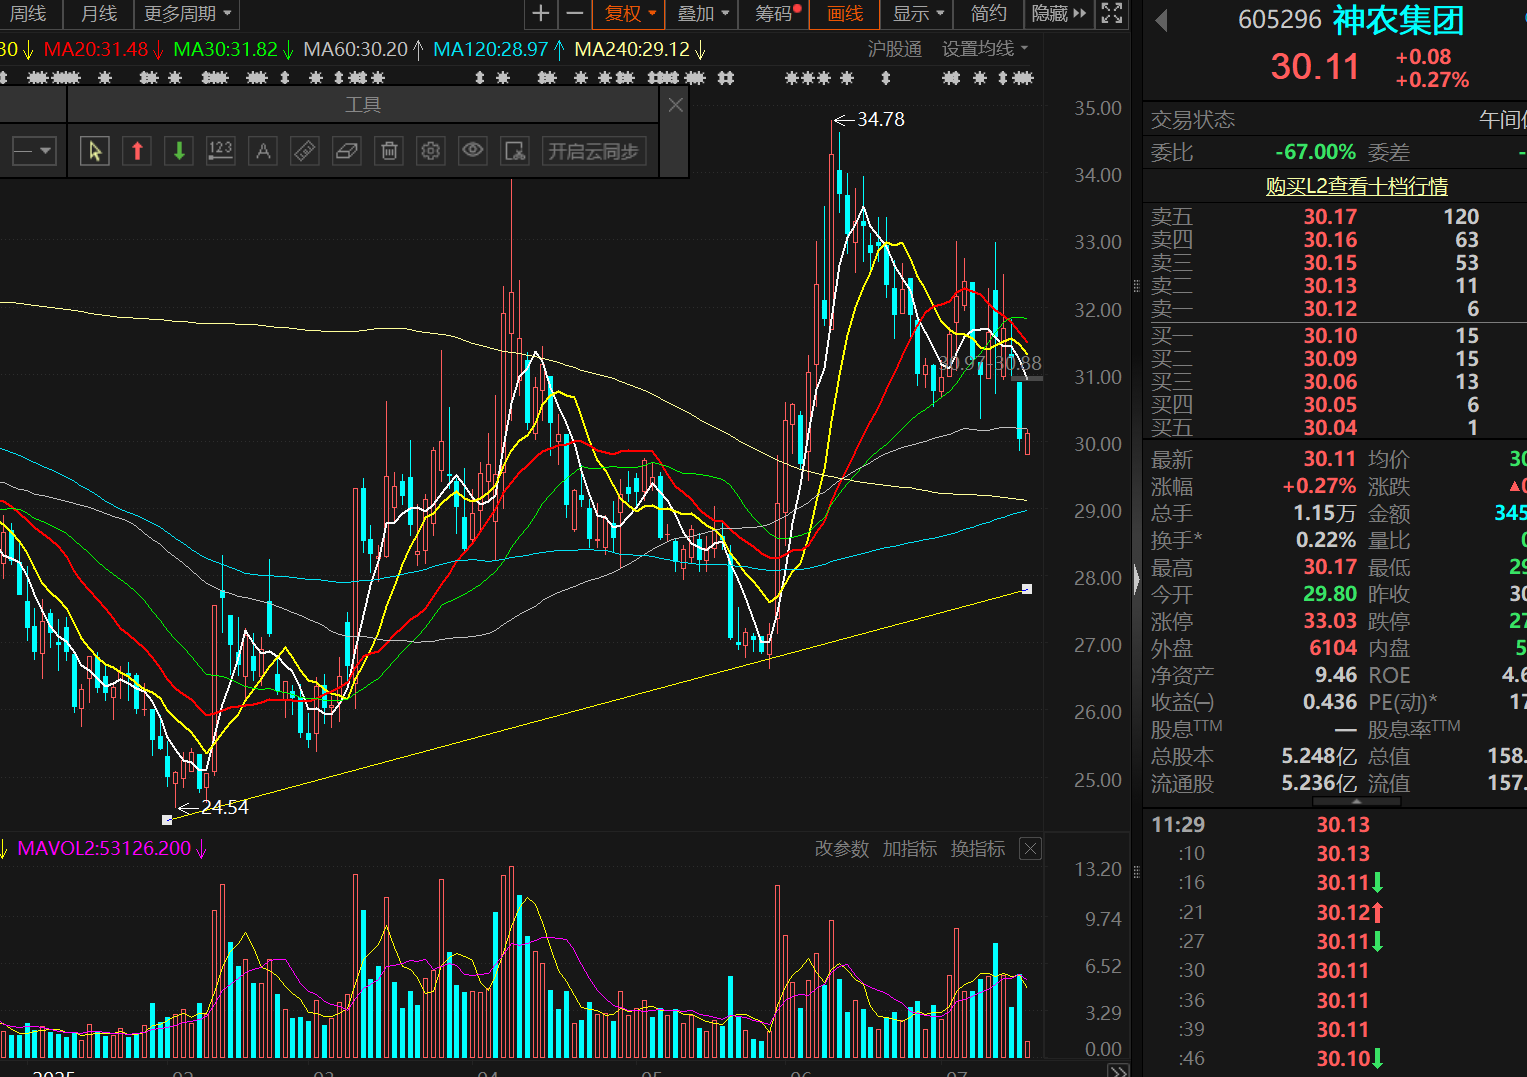Image resolution: width=1527 pixels, height=1077 pixels.
Task: Click the zoom out minus button
Action: click(574, 13)
